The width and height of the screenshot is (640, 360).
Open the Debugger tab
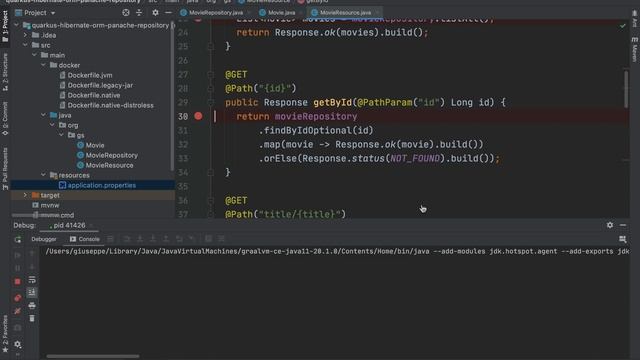tap(44, 239)
